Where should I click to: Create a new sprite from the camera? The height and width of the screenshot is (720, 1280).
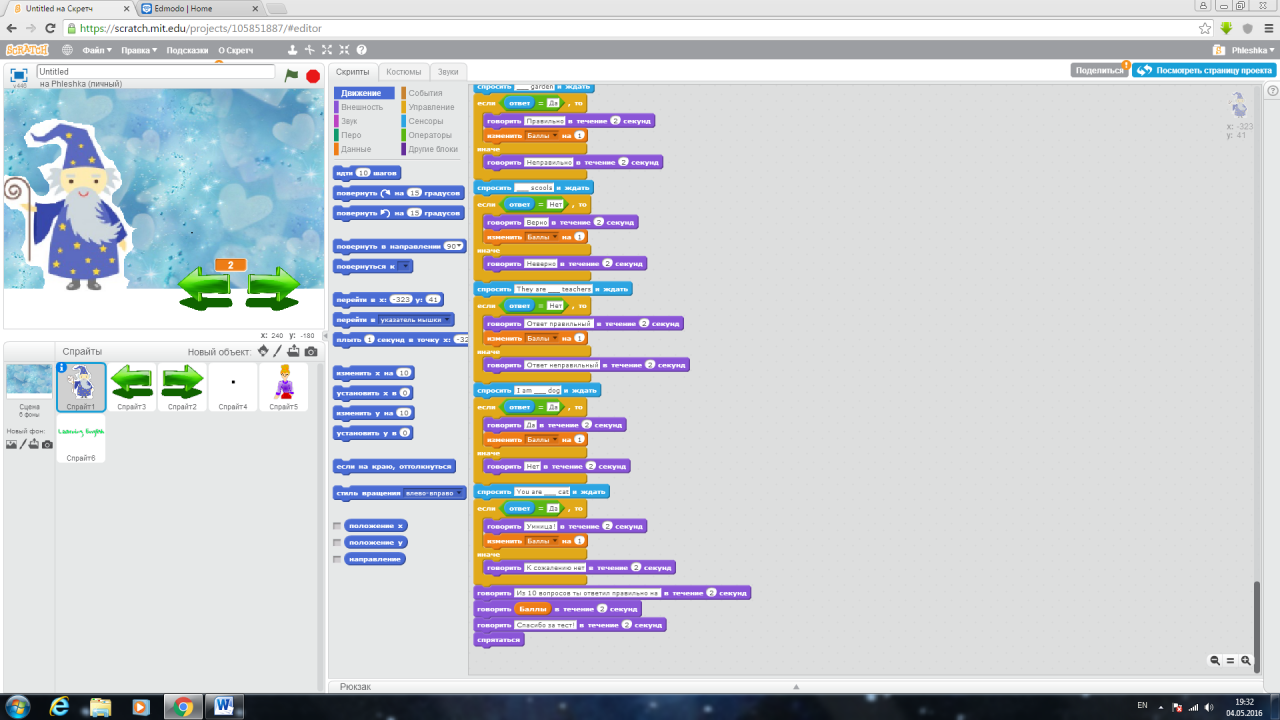(311, 351)
